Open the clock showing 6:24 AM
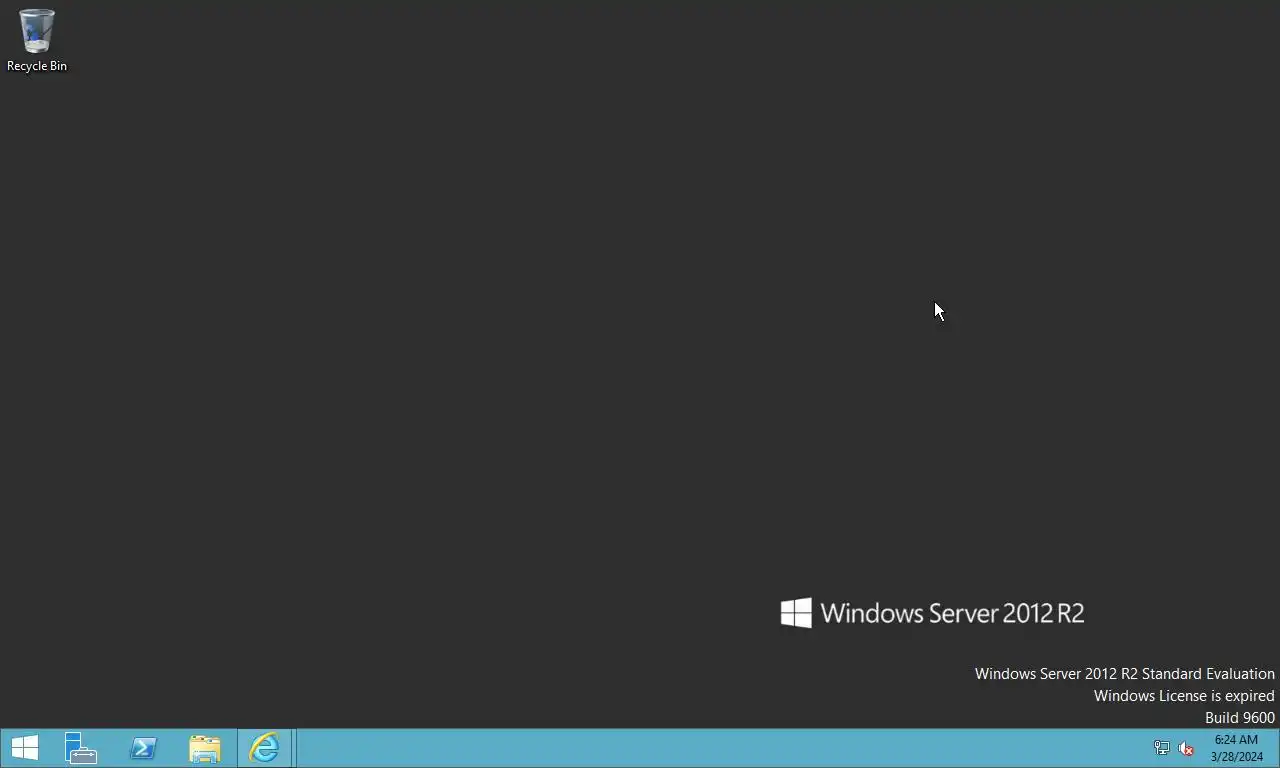Screen dimensions: 1280x768 (1236, 748)
